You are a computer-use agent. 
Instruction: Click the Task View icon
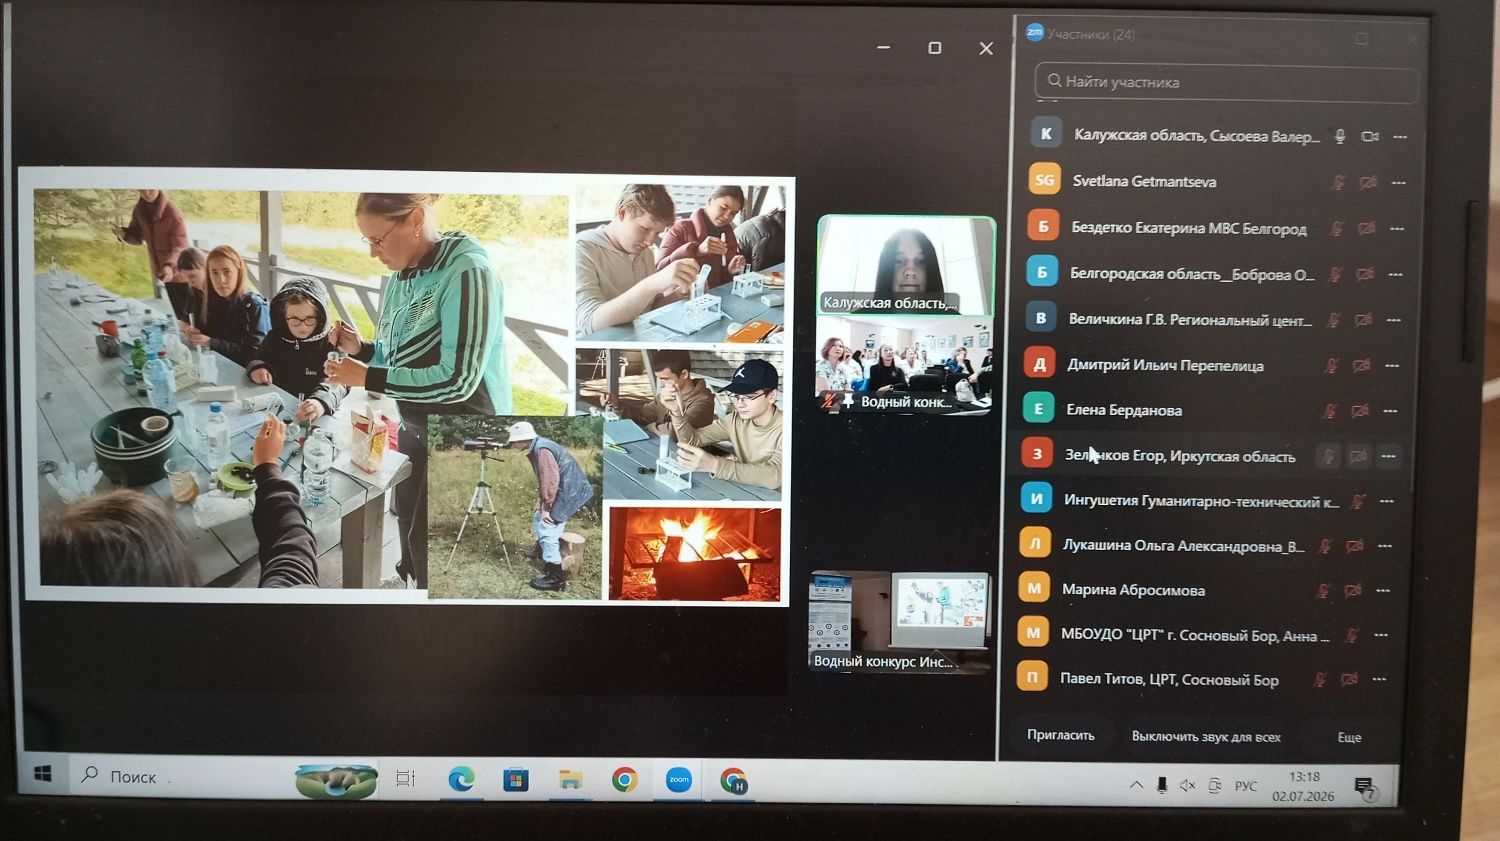405,778
